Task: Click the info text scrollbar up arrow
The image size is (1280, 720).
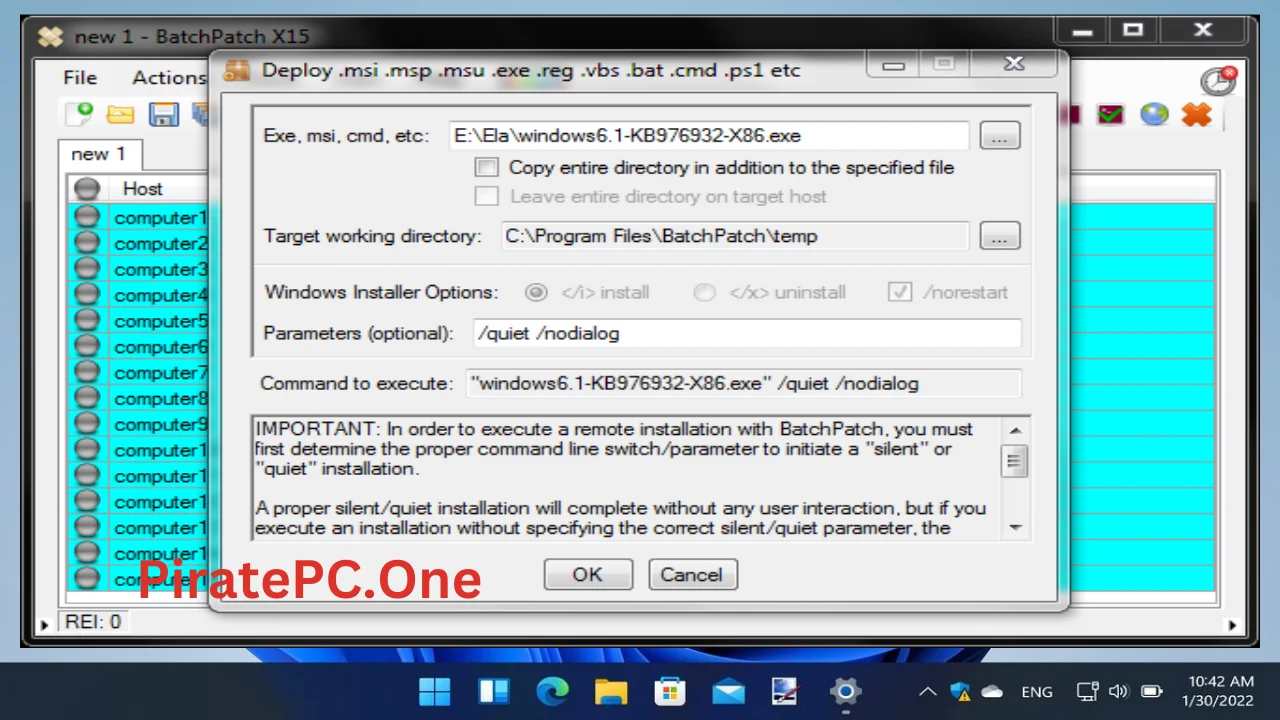Action: point(1015,431)
